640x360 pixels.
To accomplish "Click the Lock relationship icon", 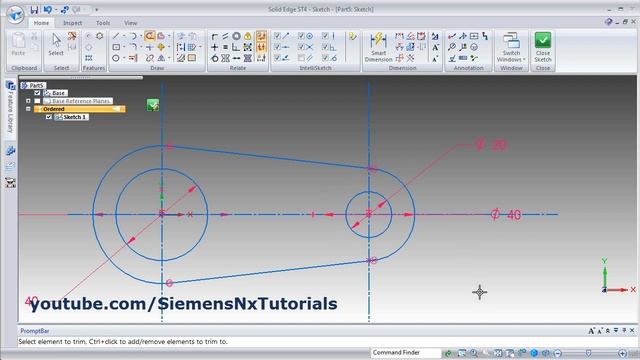I will point(247,36).
